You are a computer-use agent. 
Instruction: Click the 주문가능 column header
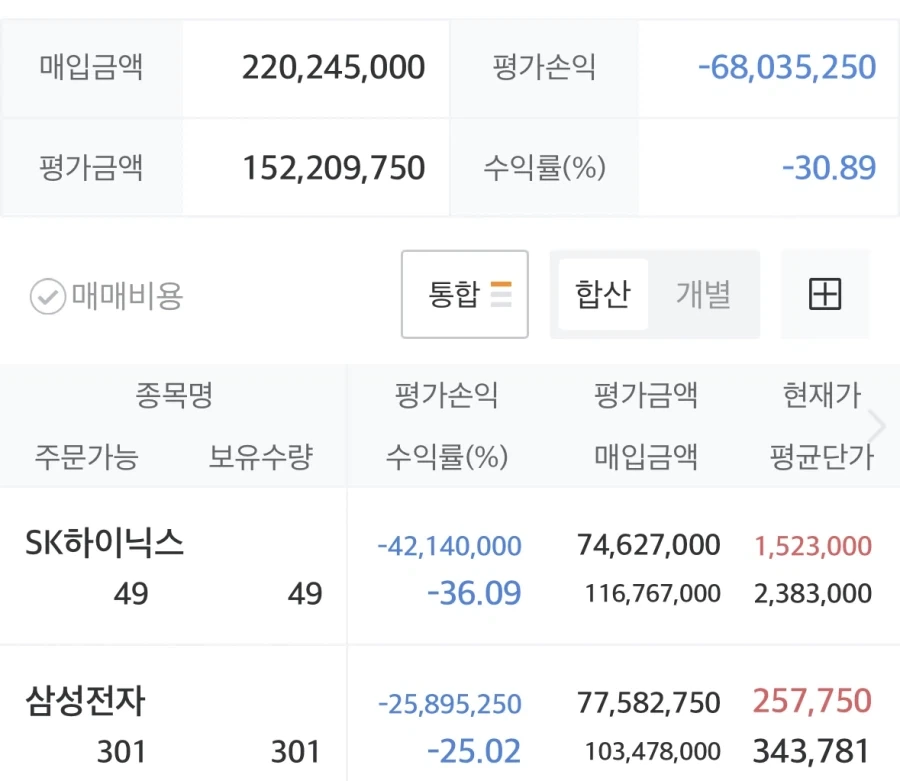point(87,457)
